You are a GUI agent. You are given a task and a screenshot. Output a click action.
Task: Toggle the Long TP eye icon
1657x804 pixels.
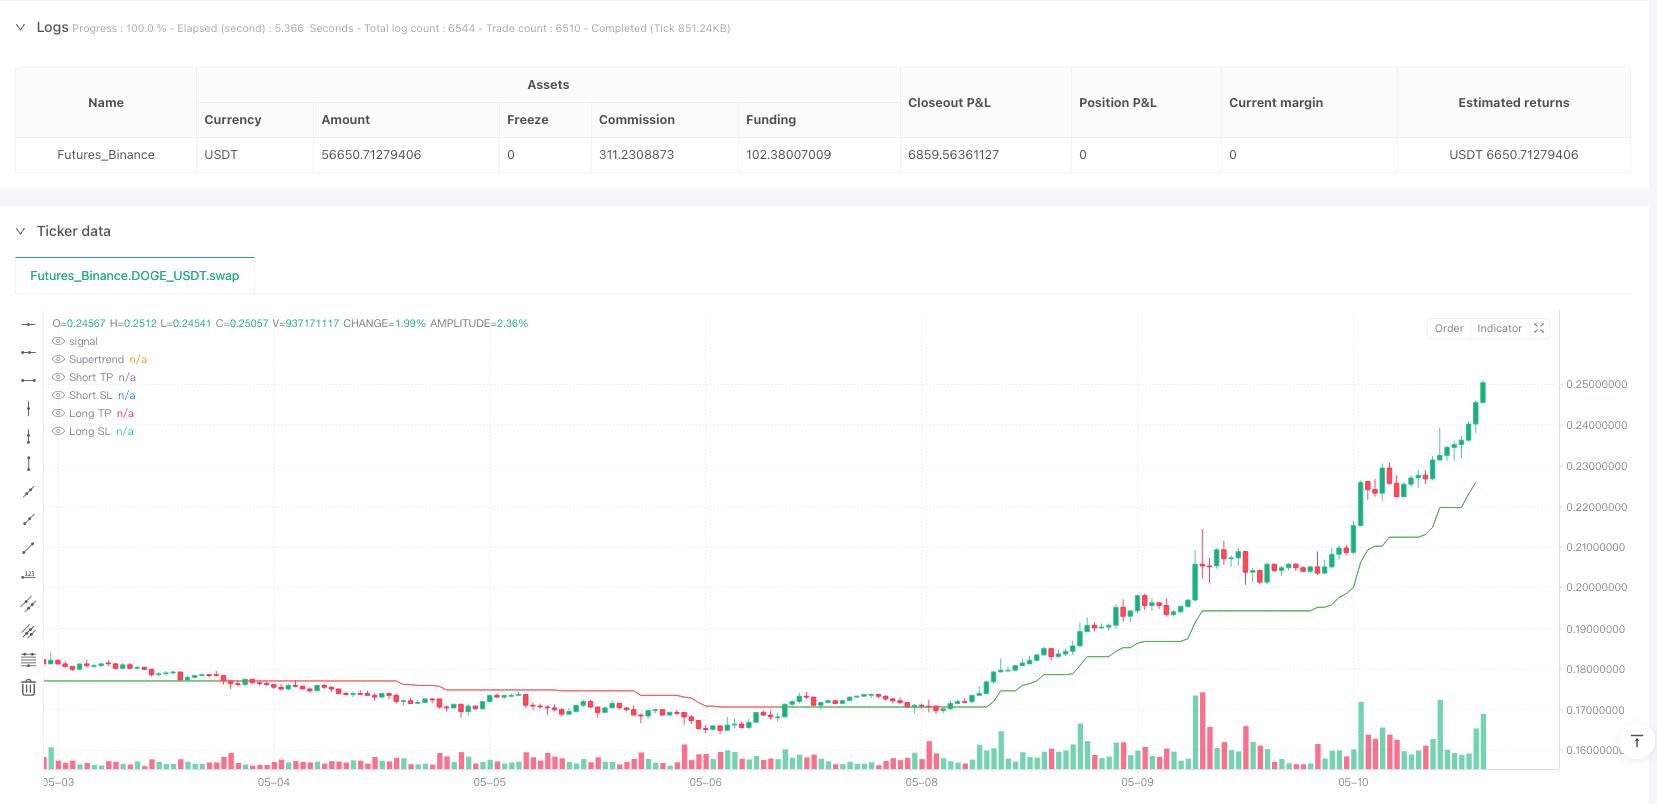(x=58, y=414)
